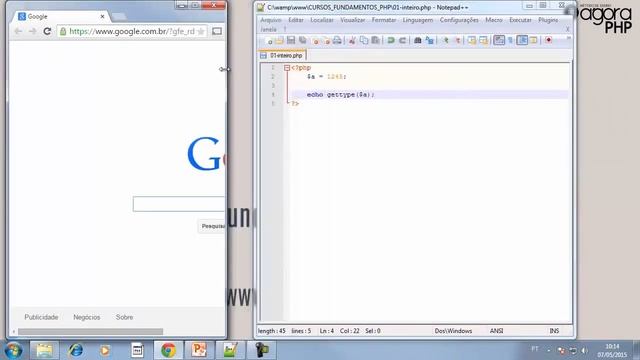Click the Close All toolbar icon
The image size is (640, 360).
coord(327,40)
